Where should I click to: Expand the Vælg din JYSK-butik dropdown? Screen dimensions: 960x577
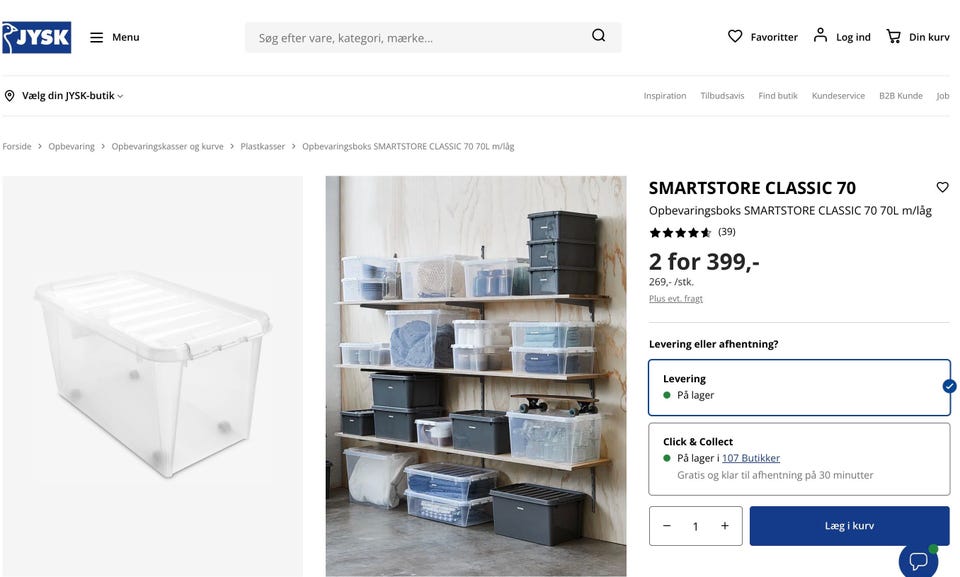point(72,96)
